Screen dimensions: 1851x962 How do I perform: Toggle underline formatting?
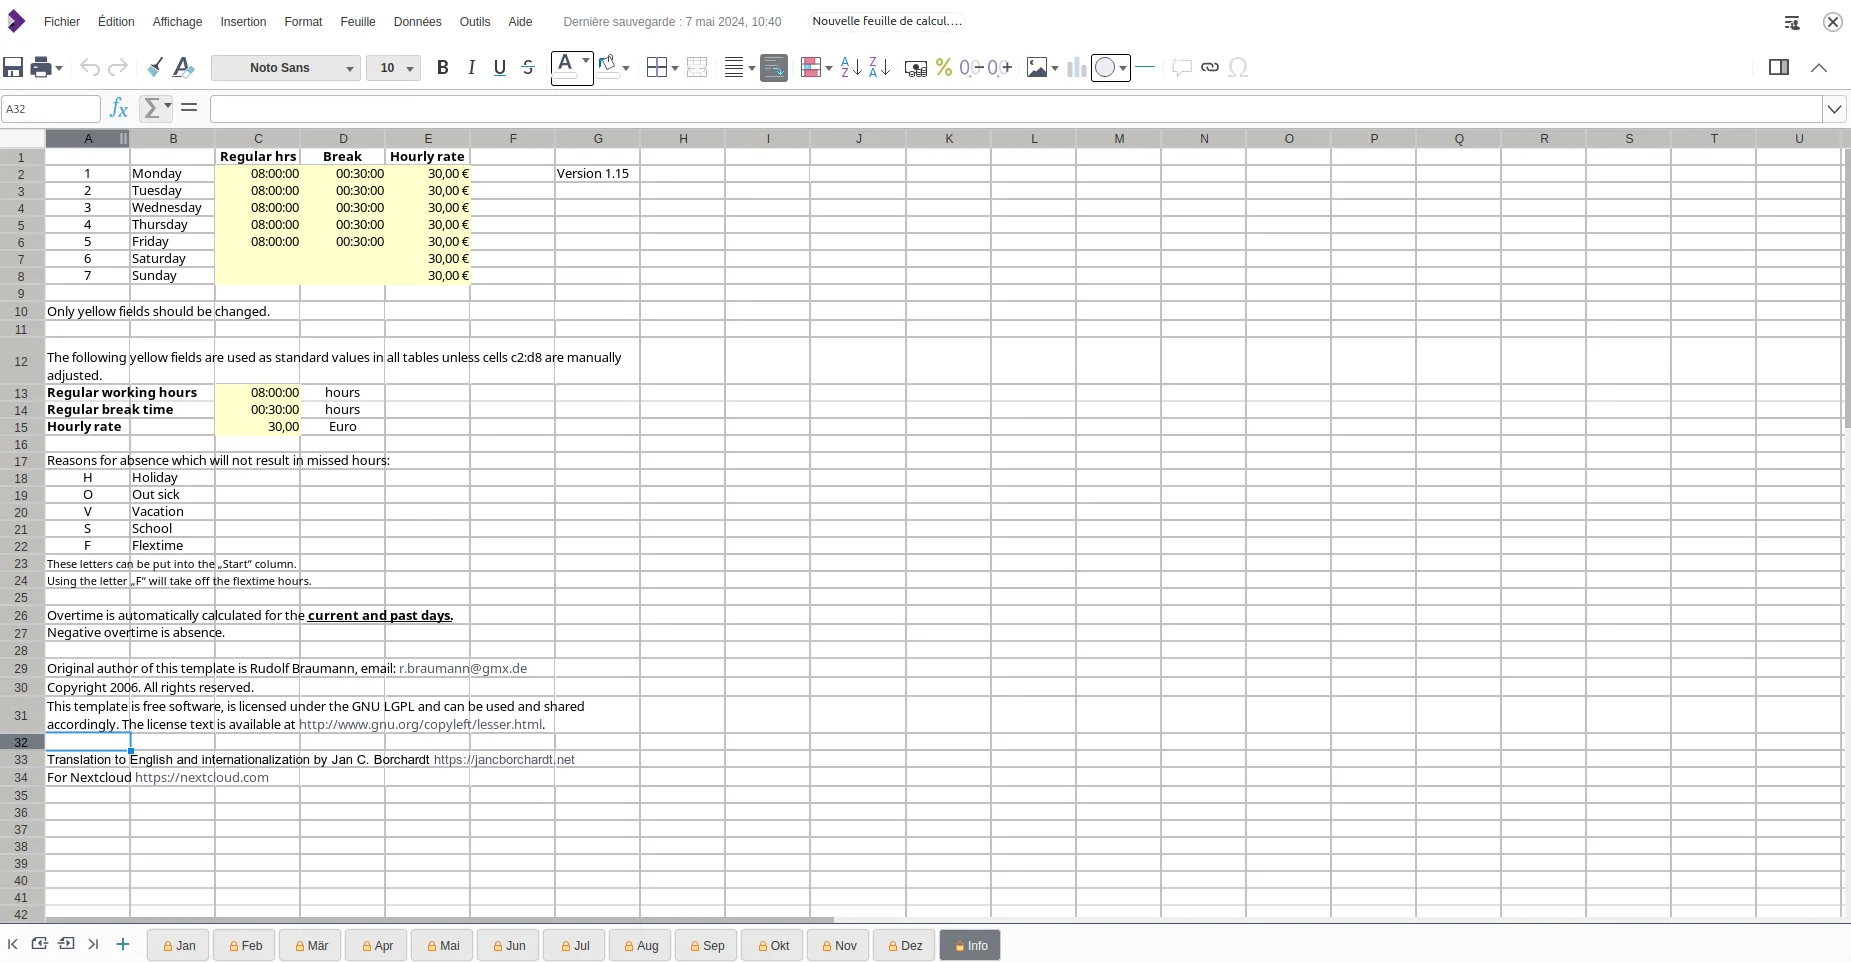coord(500,68)
